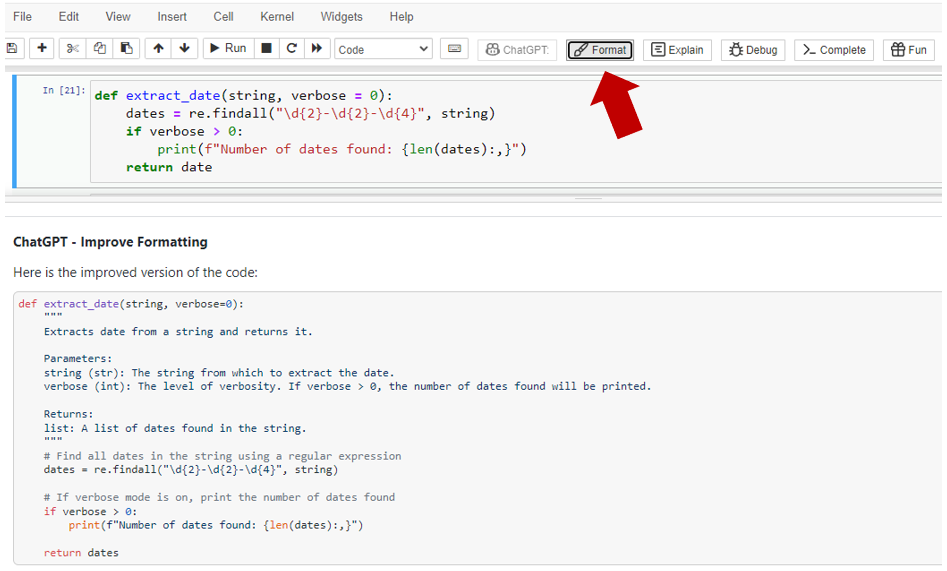
Task: Select the In [21] cell prompt
Action: click(x=64, y=91)
